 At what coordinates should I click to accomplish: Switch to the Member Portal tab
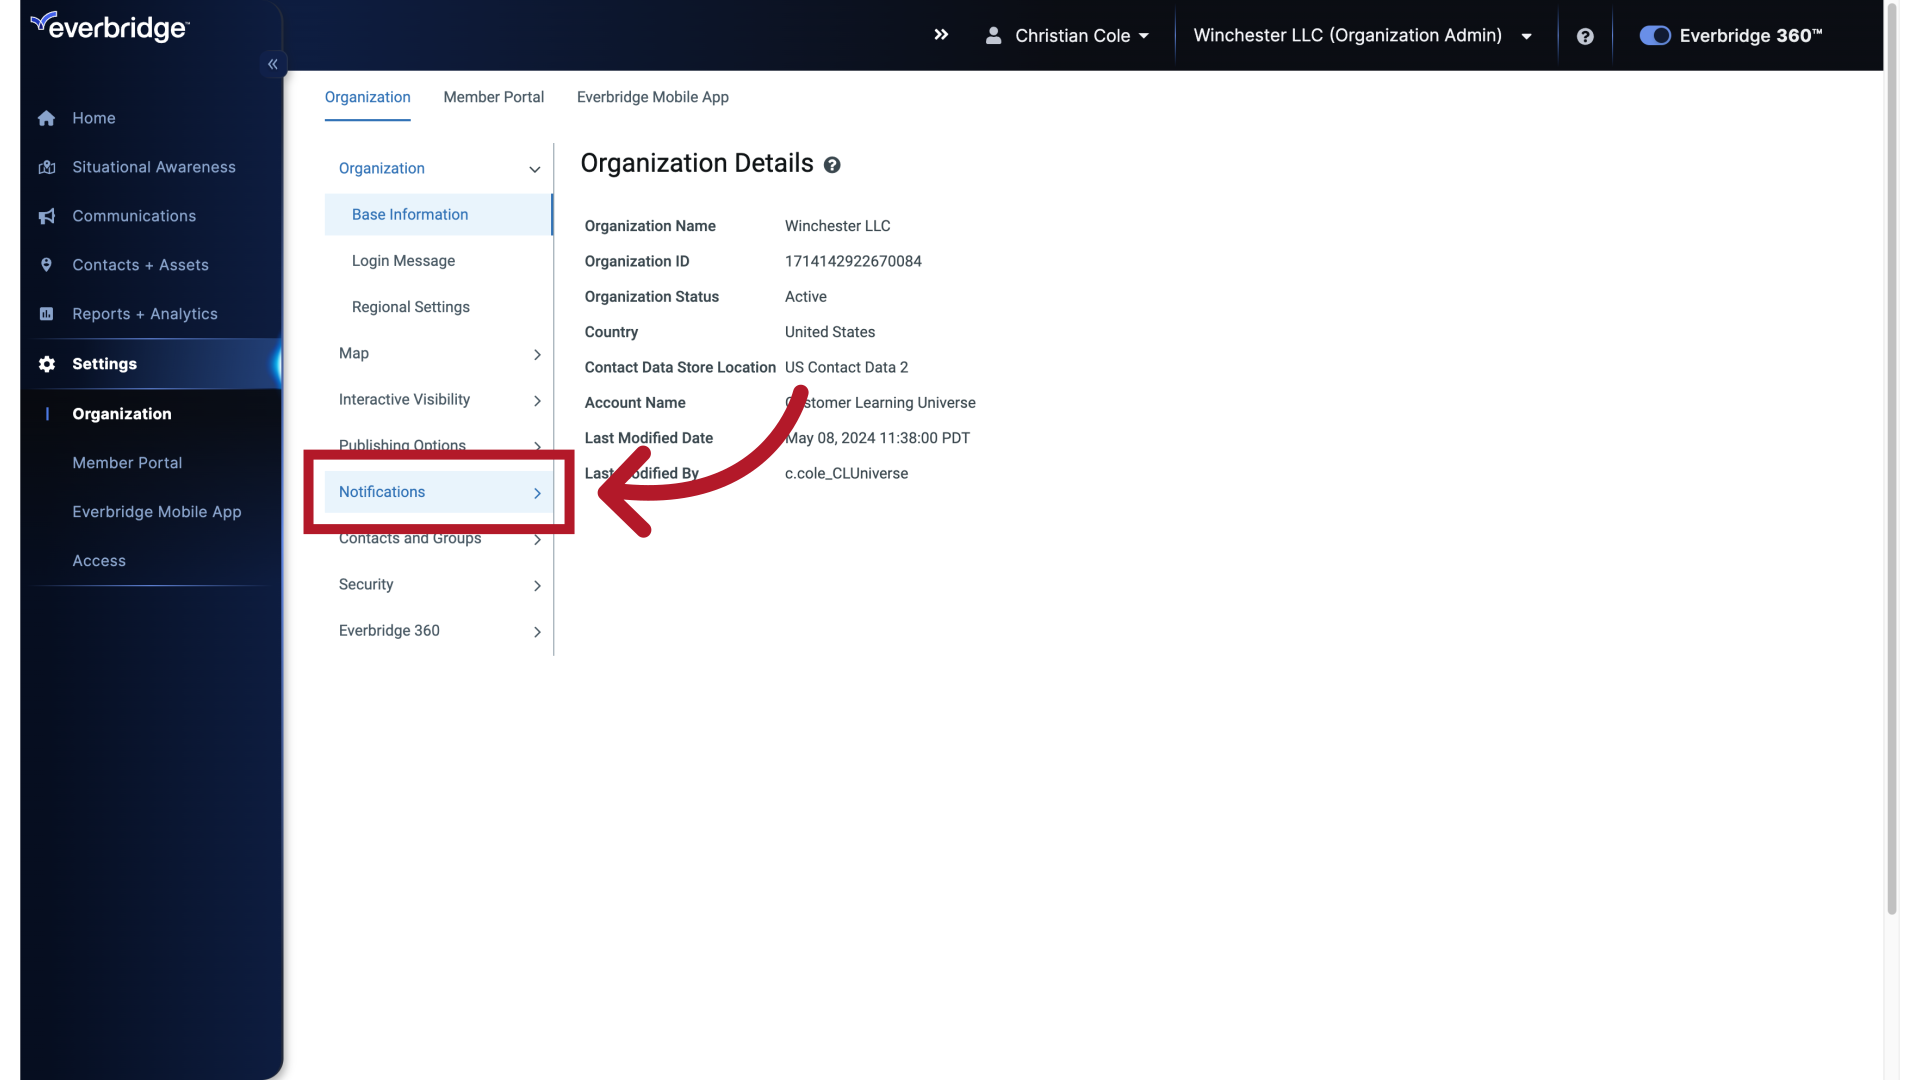(x=493, y=97)
